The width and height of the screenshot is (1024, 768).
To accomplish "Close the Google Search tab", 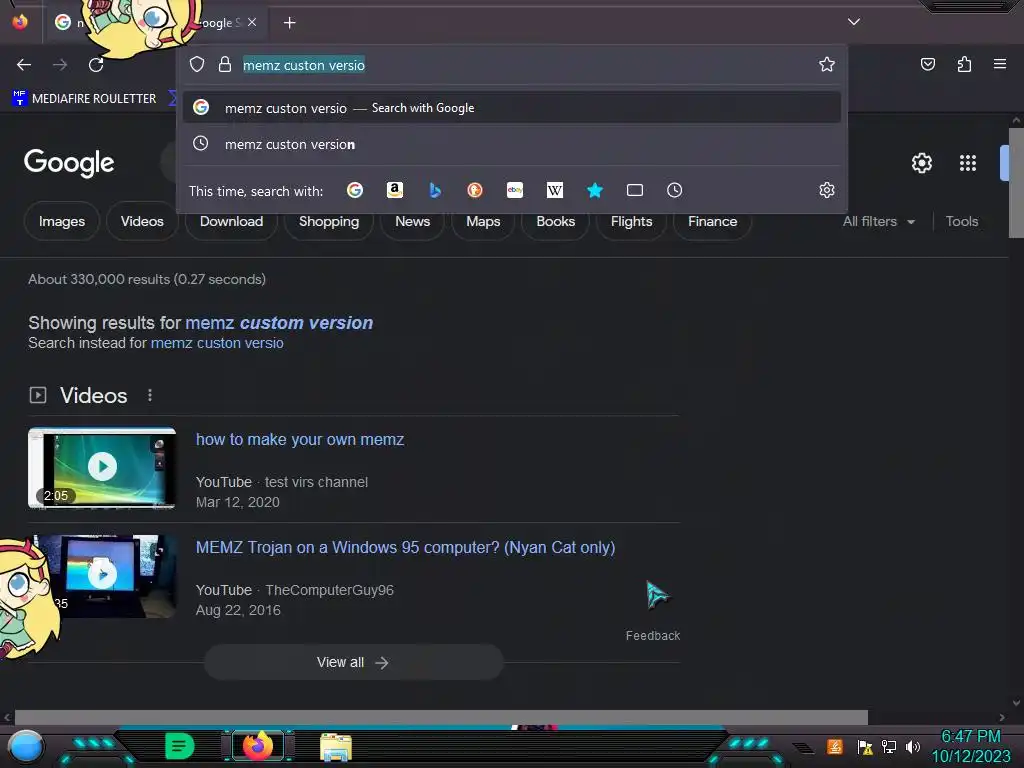I will coord(252,22).
